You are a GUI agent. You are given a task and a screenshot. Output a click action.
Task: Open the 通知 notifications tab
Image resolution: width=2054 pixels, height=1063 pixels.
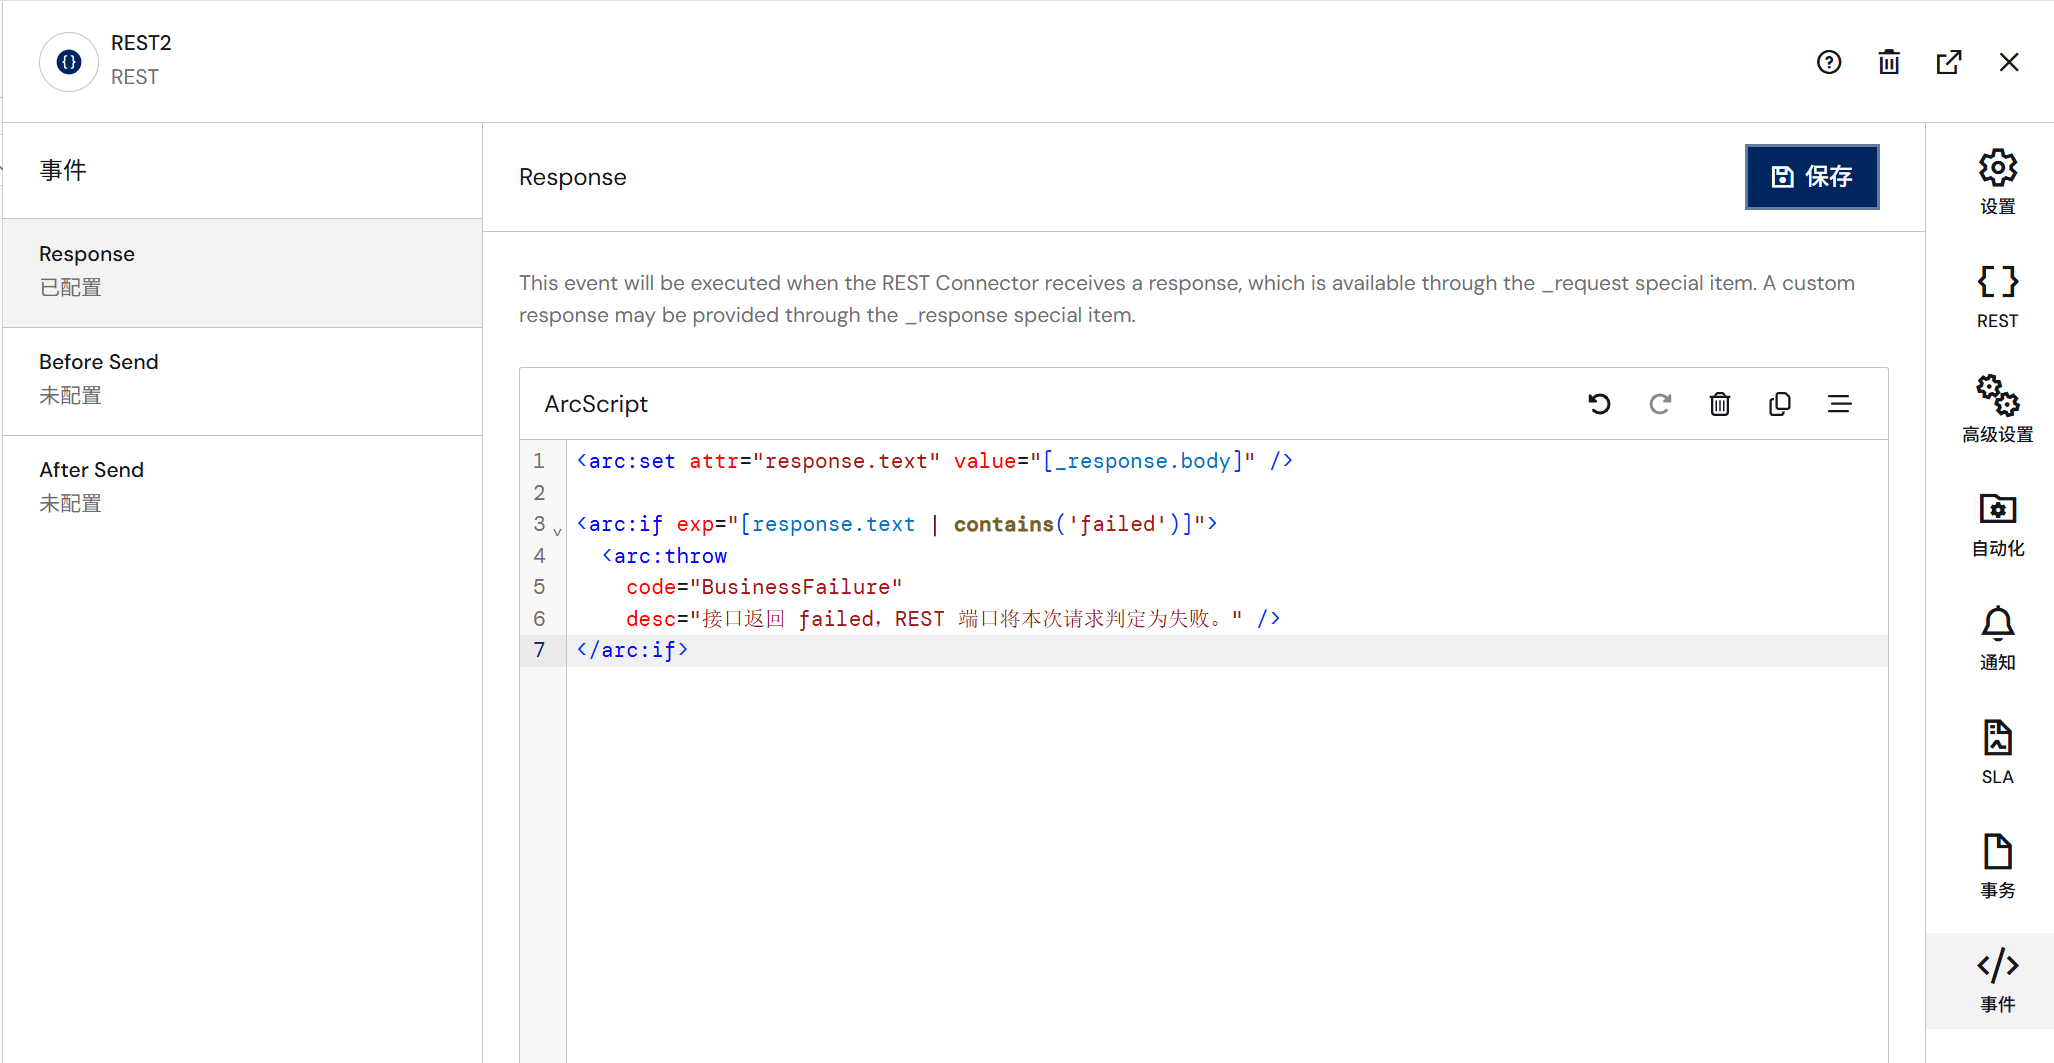pos(1998,638)
